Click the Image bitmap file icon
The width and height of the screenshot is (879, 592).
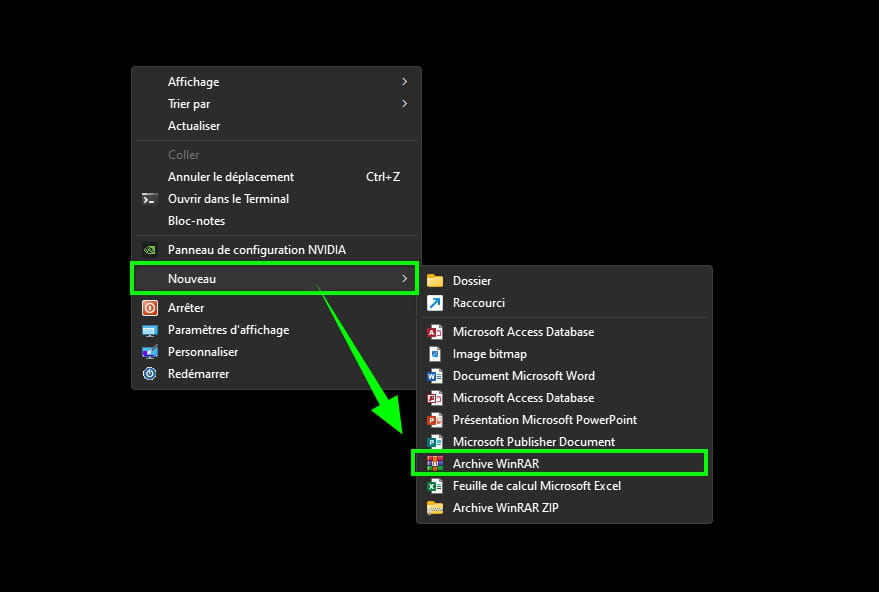click(x=435, y=354)
